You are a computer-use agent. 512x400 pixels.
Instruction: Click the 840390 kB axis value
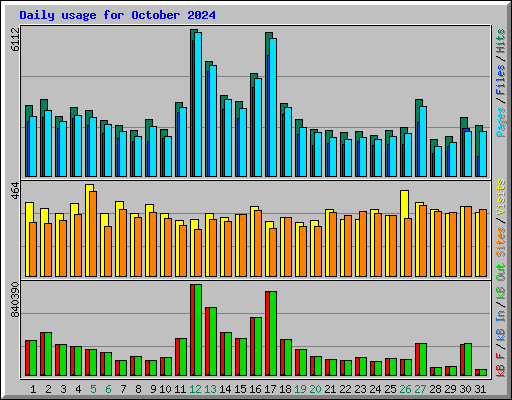tap(15, 300)
